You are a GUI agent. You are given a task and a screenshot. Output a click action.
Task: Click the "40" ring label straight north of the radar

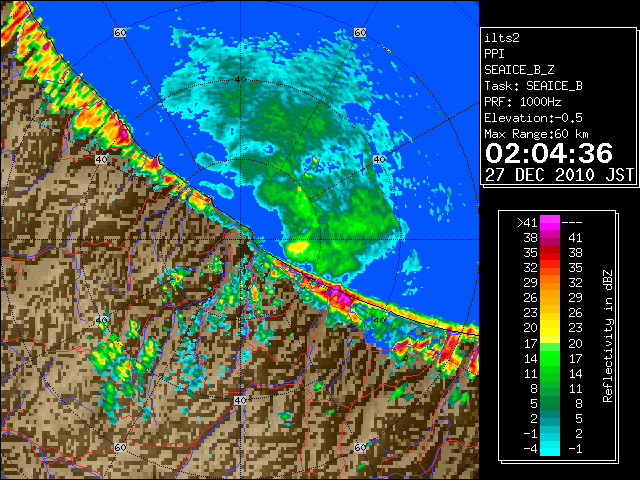240,80
